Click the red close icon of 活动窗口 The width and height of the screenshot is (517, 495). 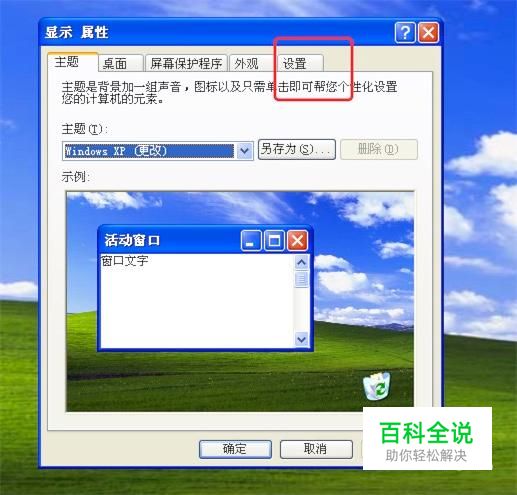click(x=297, y=240)
